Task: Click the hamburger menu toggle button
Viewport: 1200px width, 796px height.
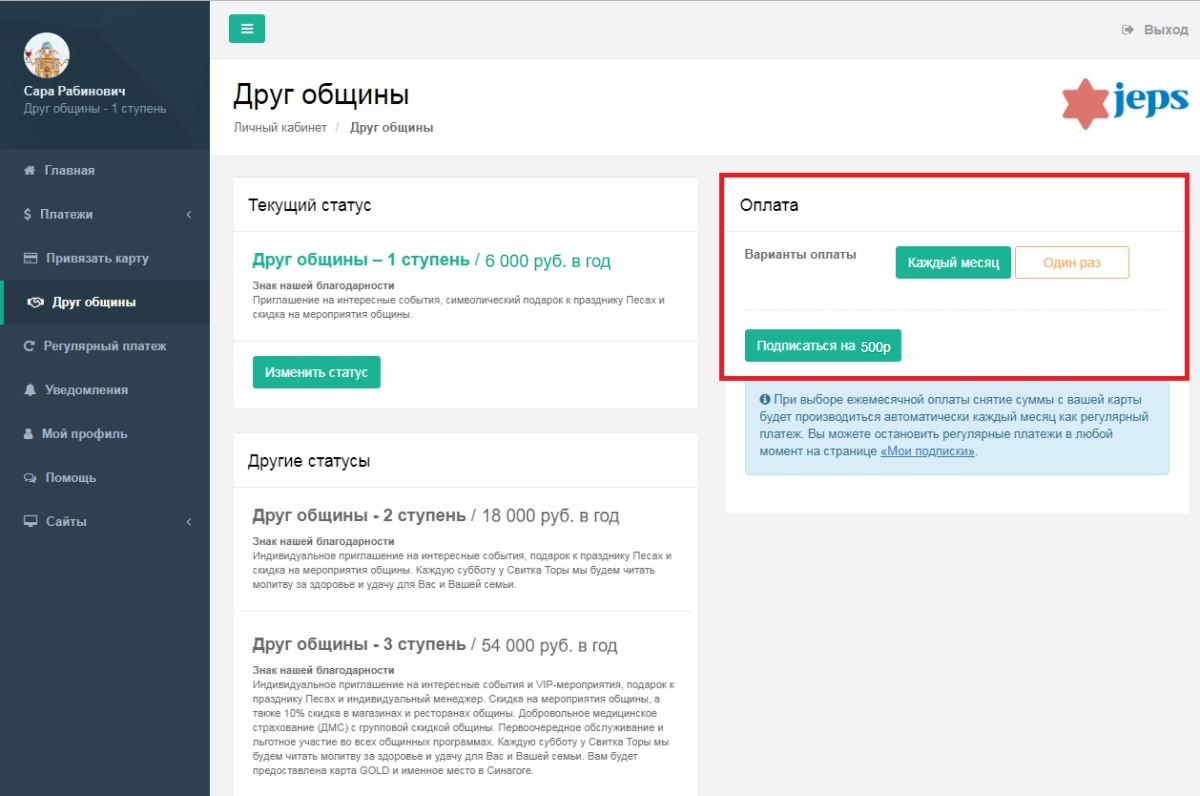Action: [247, 29]
